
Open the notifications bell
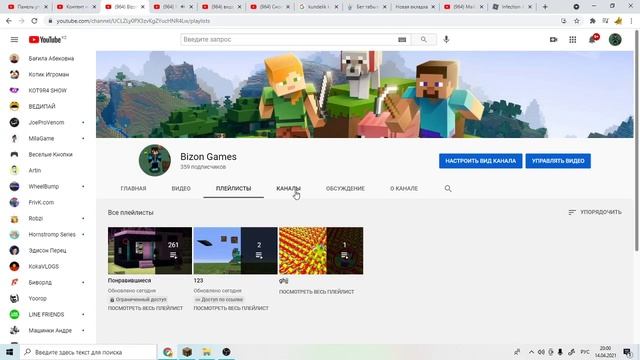593,39
